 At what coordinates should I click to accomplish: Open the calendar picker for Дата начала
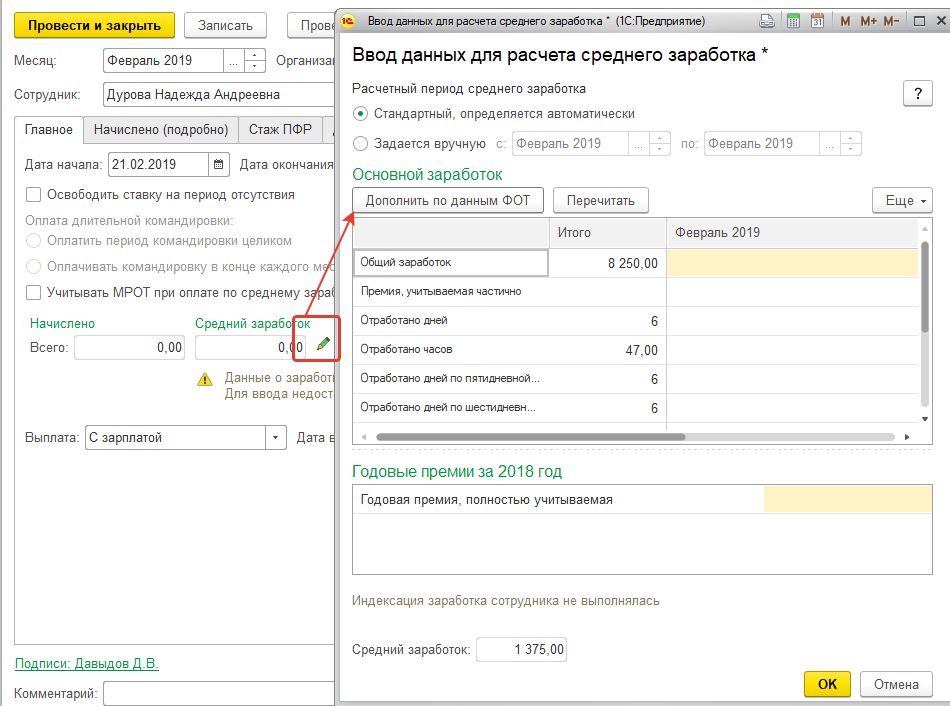219,164
